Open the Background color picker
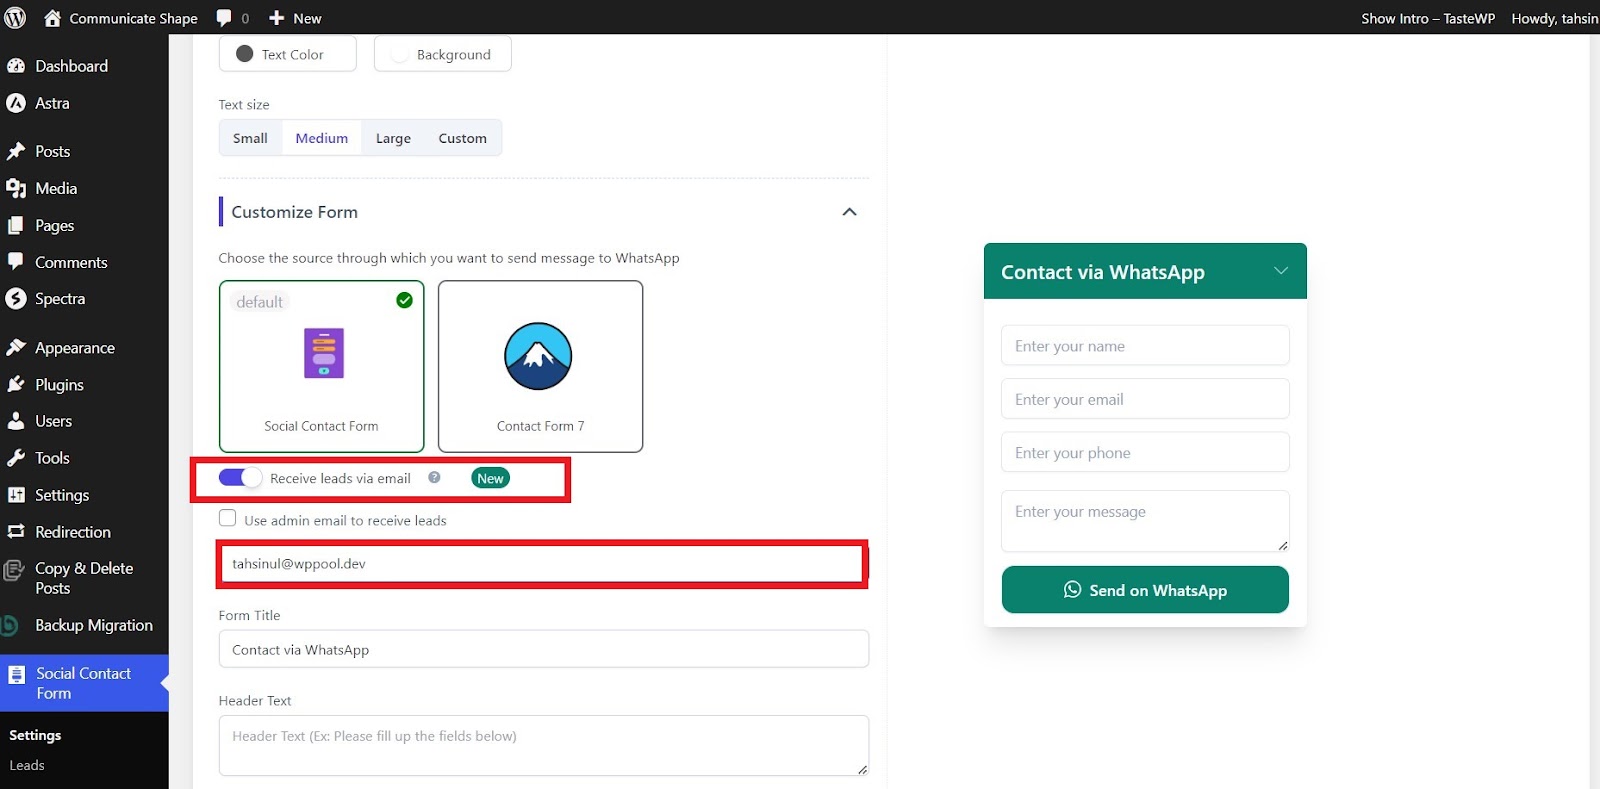 [x=442, y=54]
